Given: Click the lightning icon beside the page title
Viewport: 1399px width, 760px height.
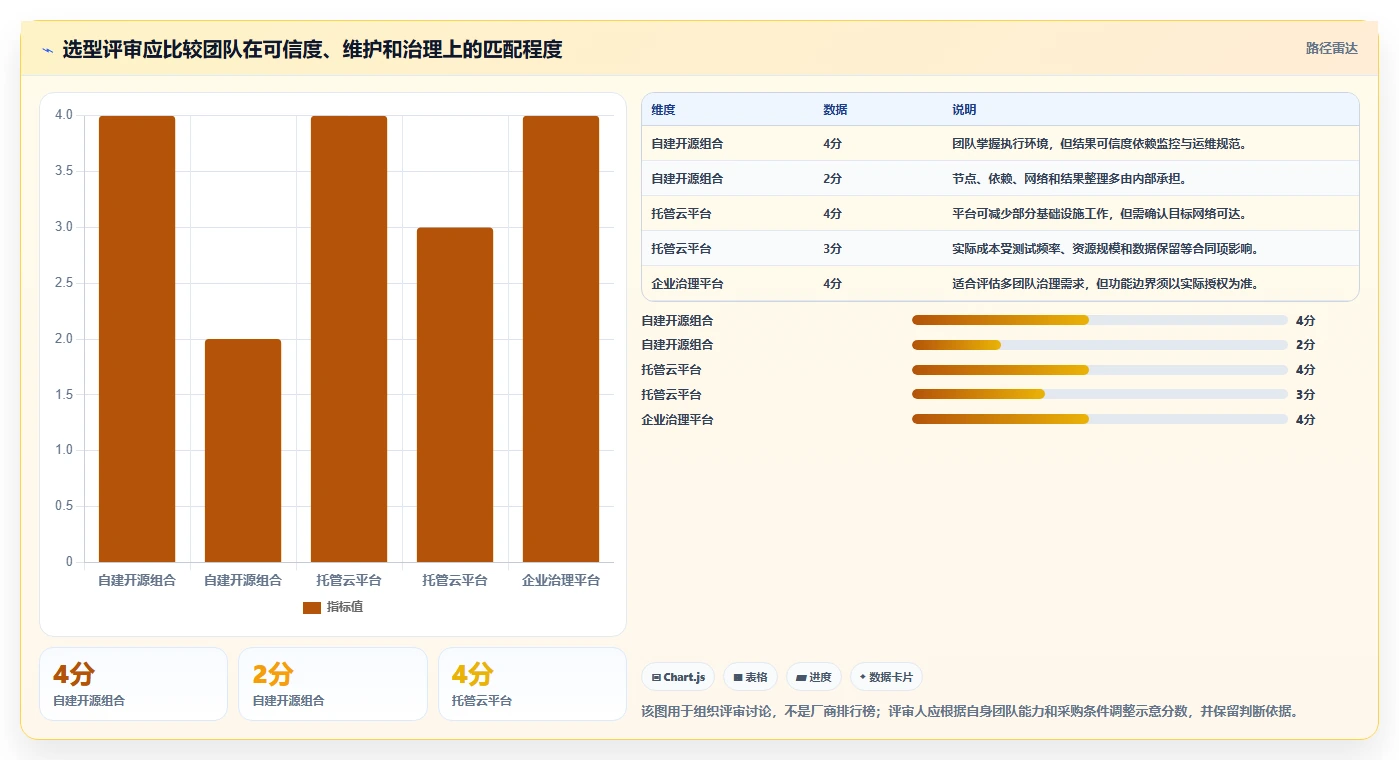Looking at the screenshot, I should [x=48, y=50].
